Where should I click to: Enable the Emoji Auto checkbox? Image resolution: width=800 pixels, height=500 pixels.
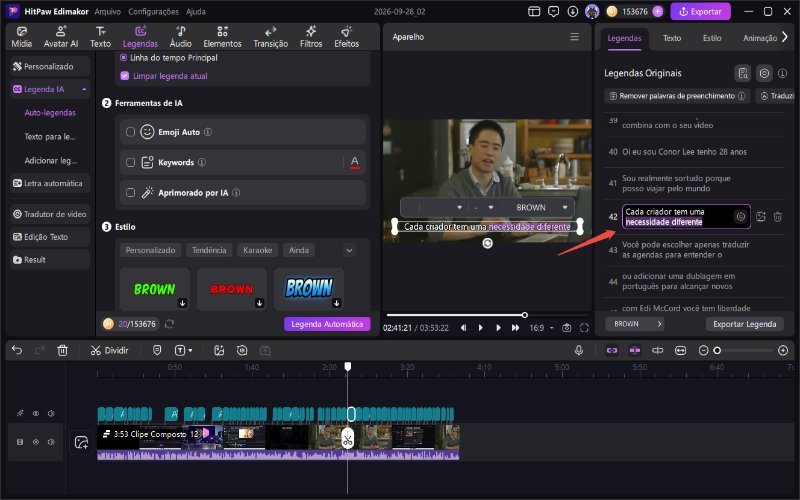click(x=130, y=132)
